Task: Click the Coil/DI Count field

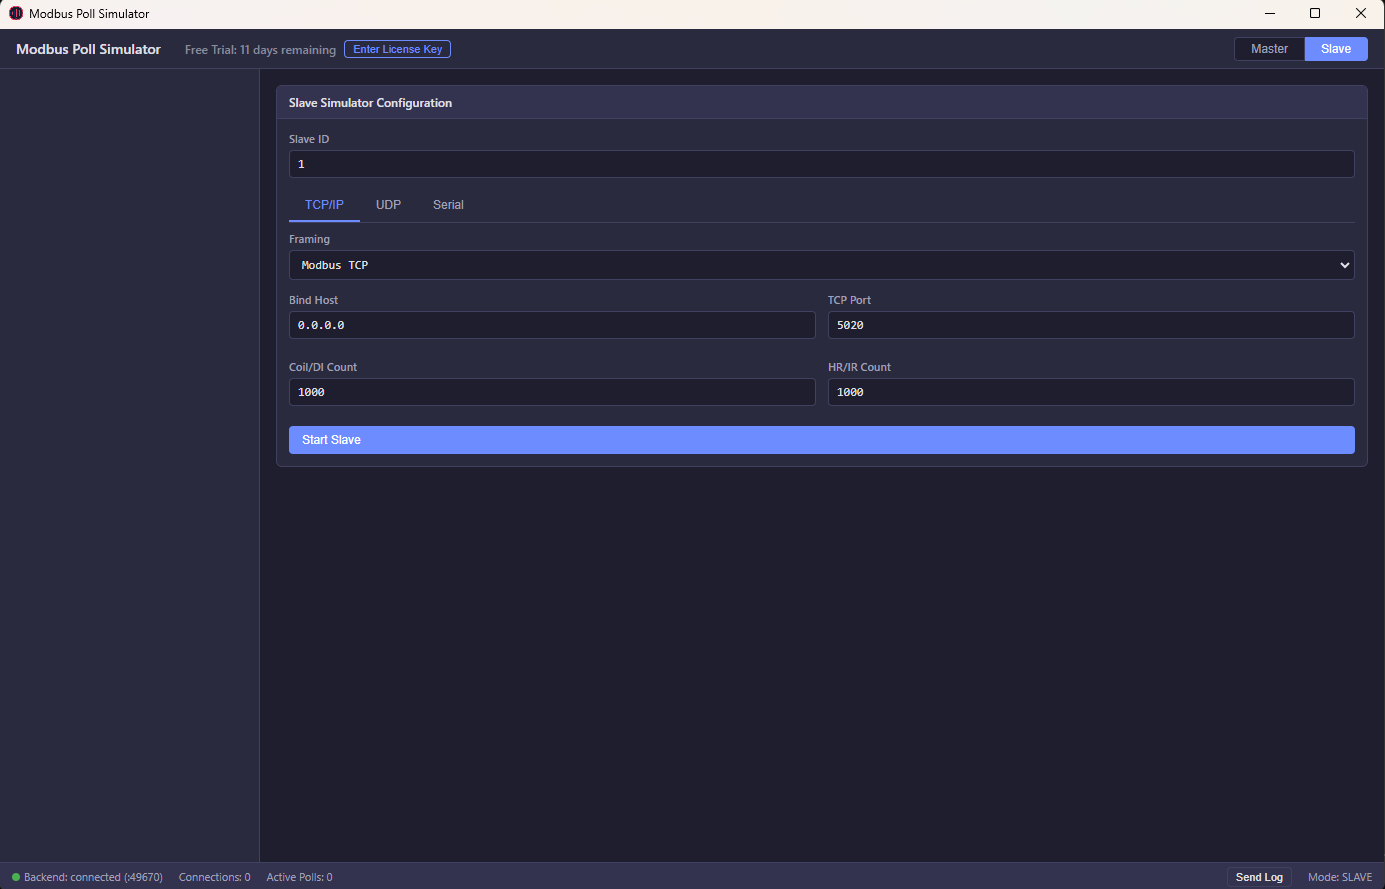Action: click(x=552, y=391)
